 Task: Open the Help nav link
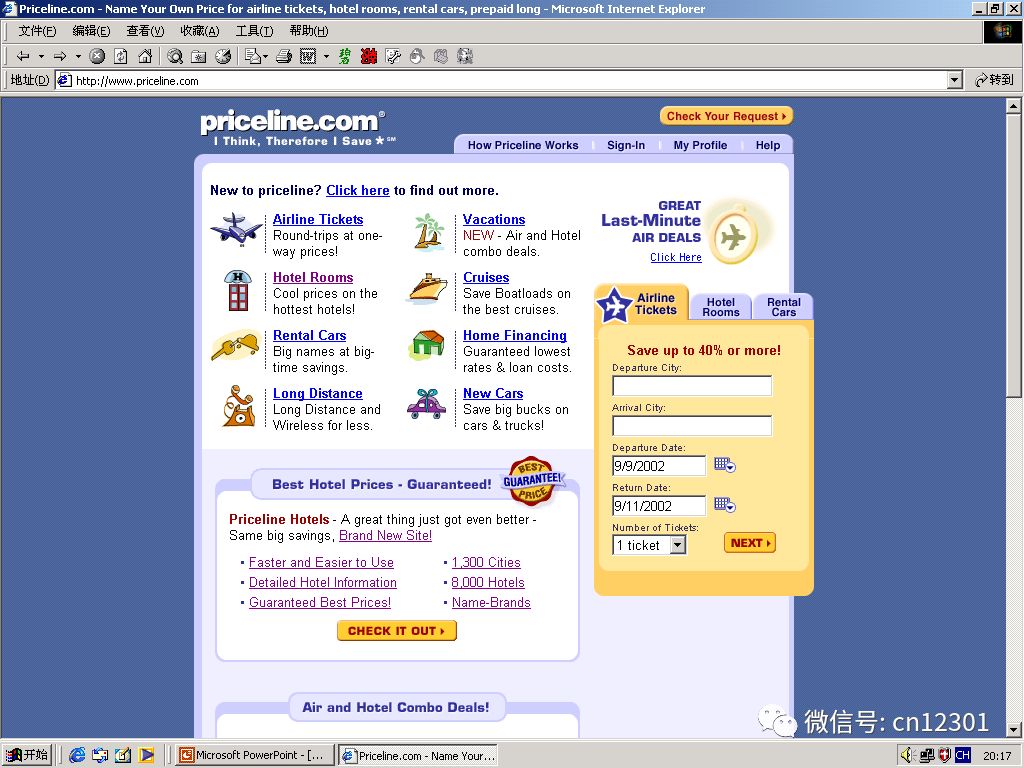pos(767,145)
